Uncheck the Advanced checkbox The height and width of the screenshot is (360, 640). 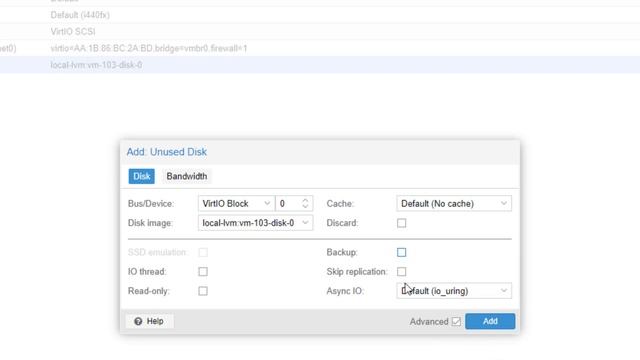pos(456,322)
